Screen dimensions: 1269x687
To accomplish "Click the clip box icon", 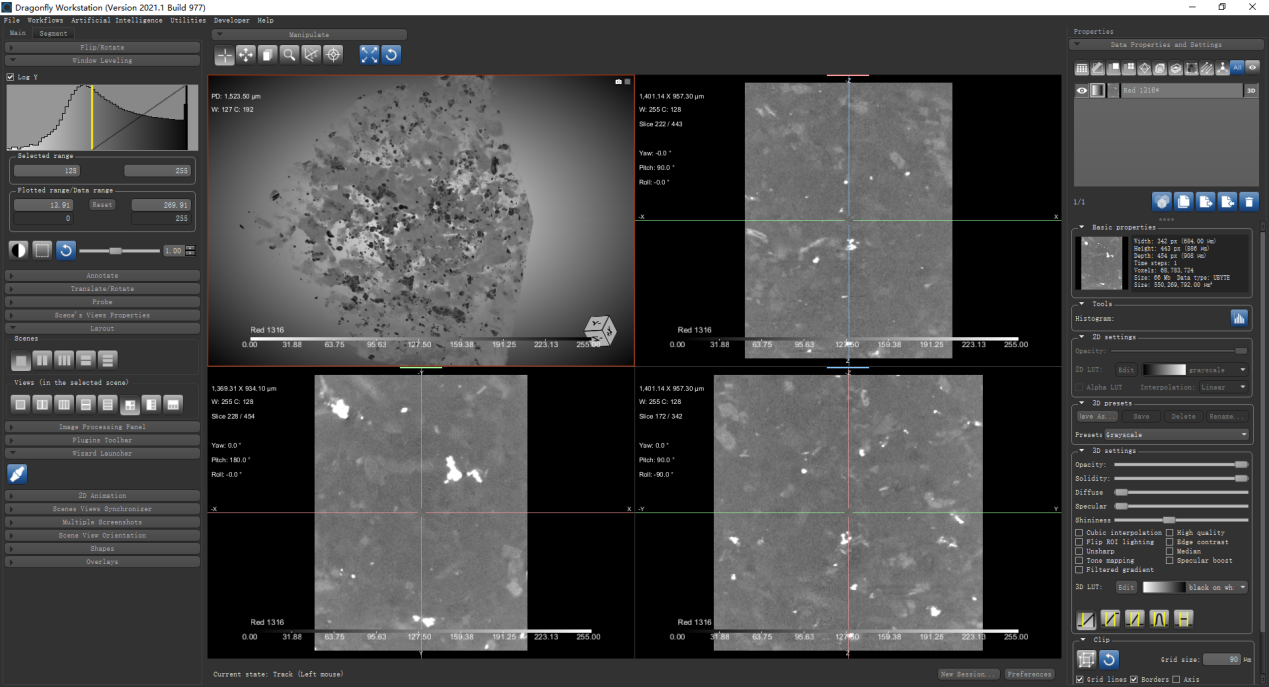I will point(1086,659).
